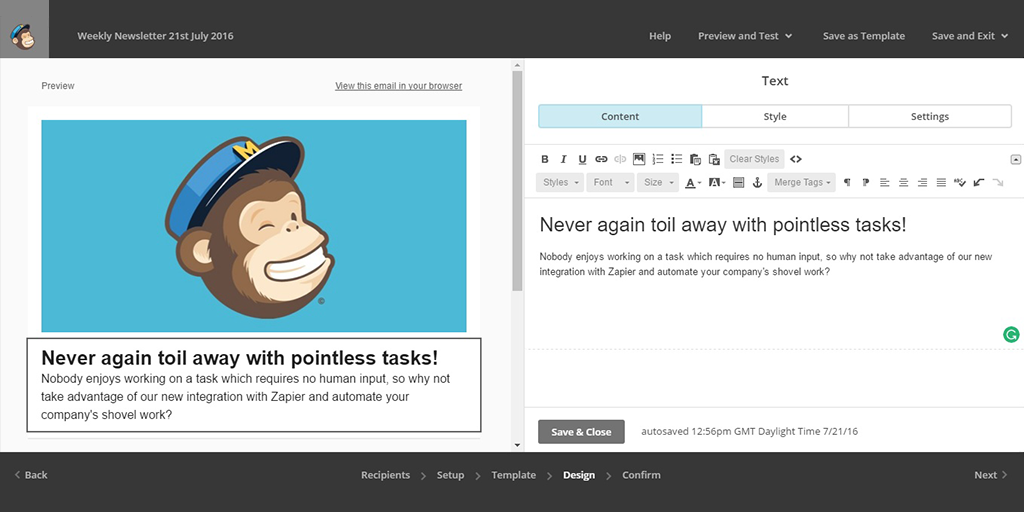The height and width of the screenshot is (512, 1024).
Task: Justify the text
Action: click(941, 182)
